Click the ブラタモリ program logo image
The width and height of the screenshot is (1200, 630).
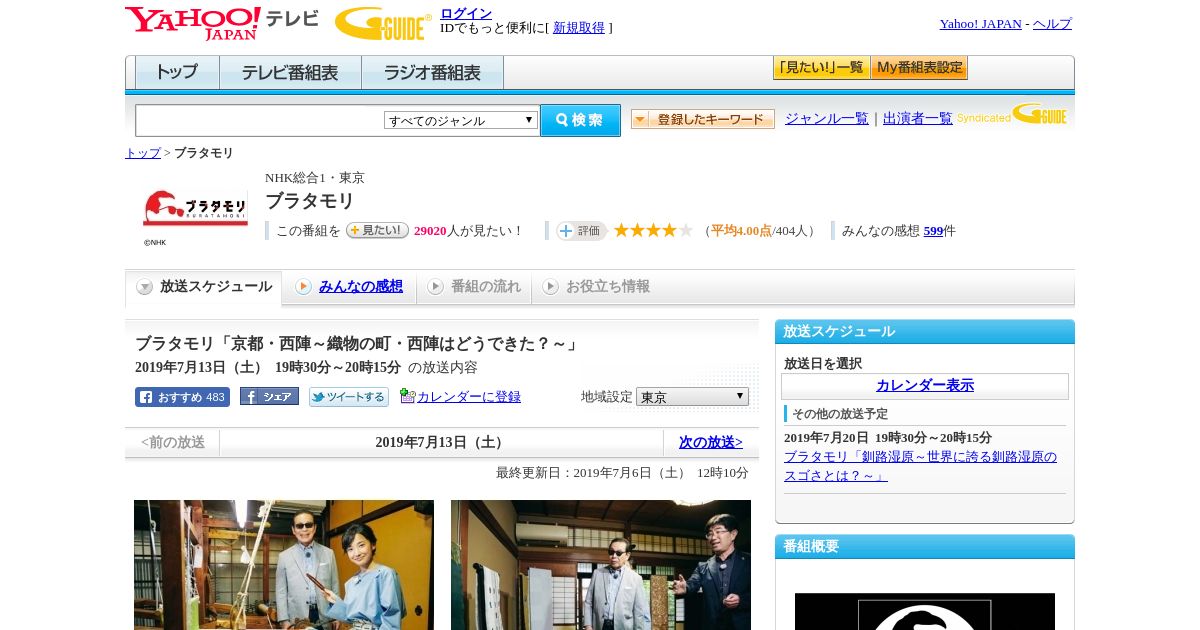click(195, 208)
